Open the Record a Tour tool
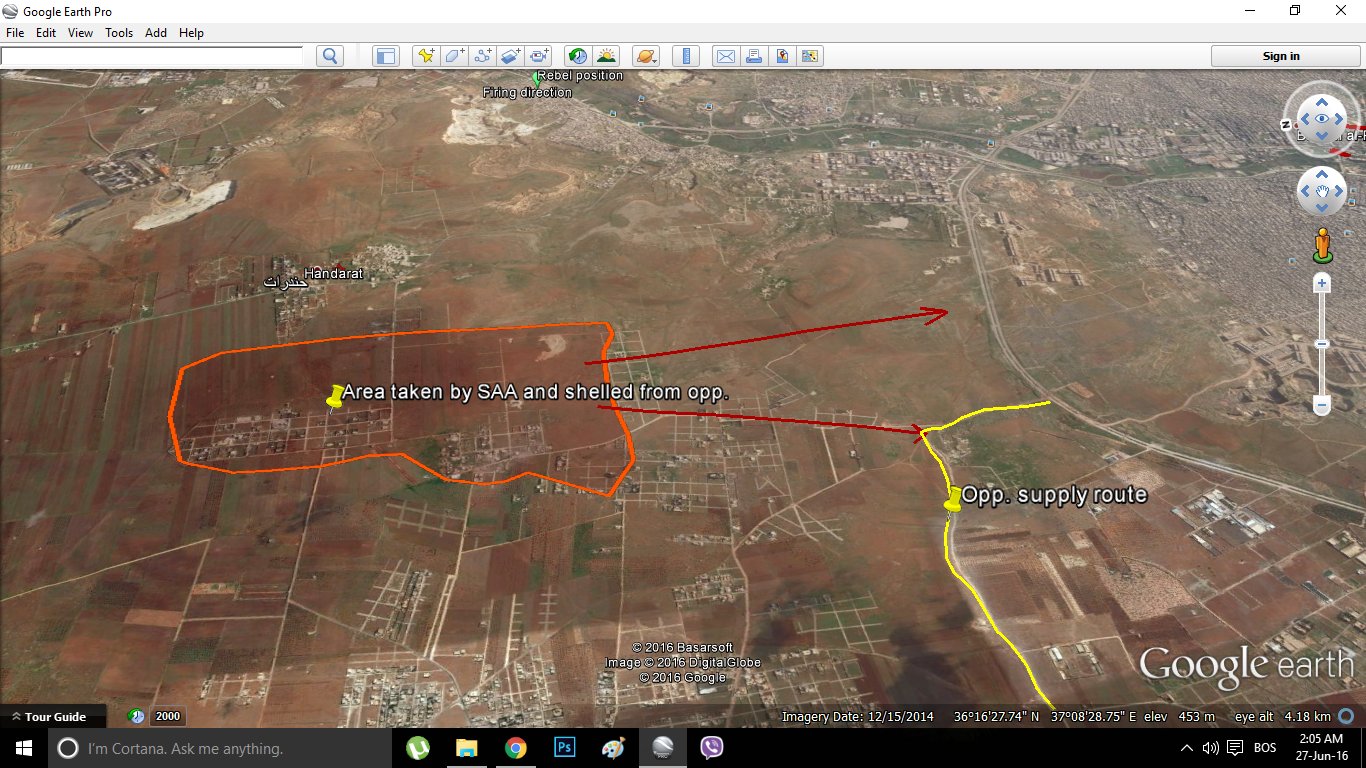 [539, 56]
